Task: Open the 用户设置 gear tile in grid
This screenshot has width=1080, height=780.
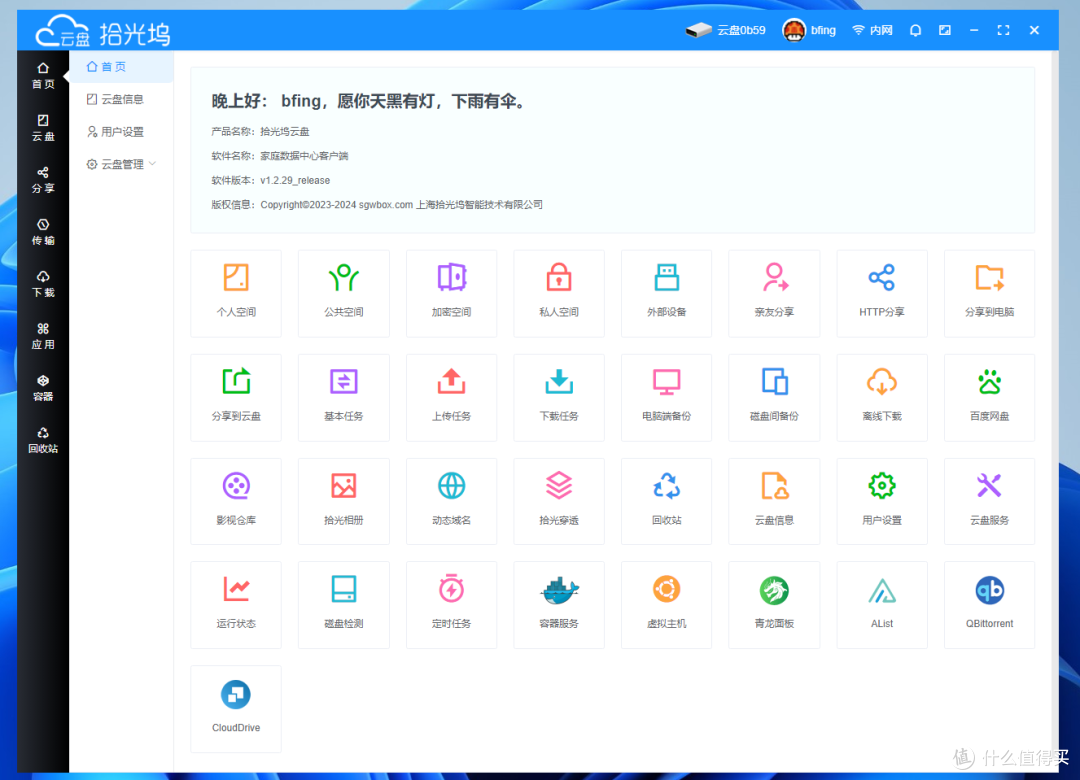Action: [882, 501]
